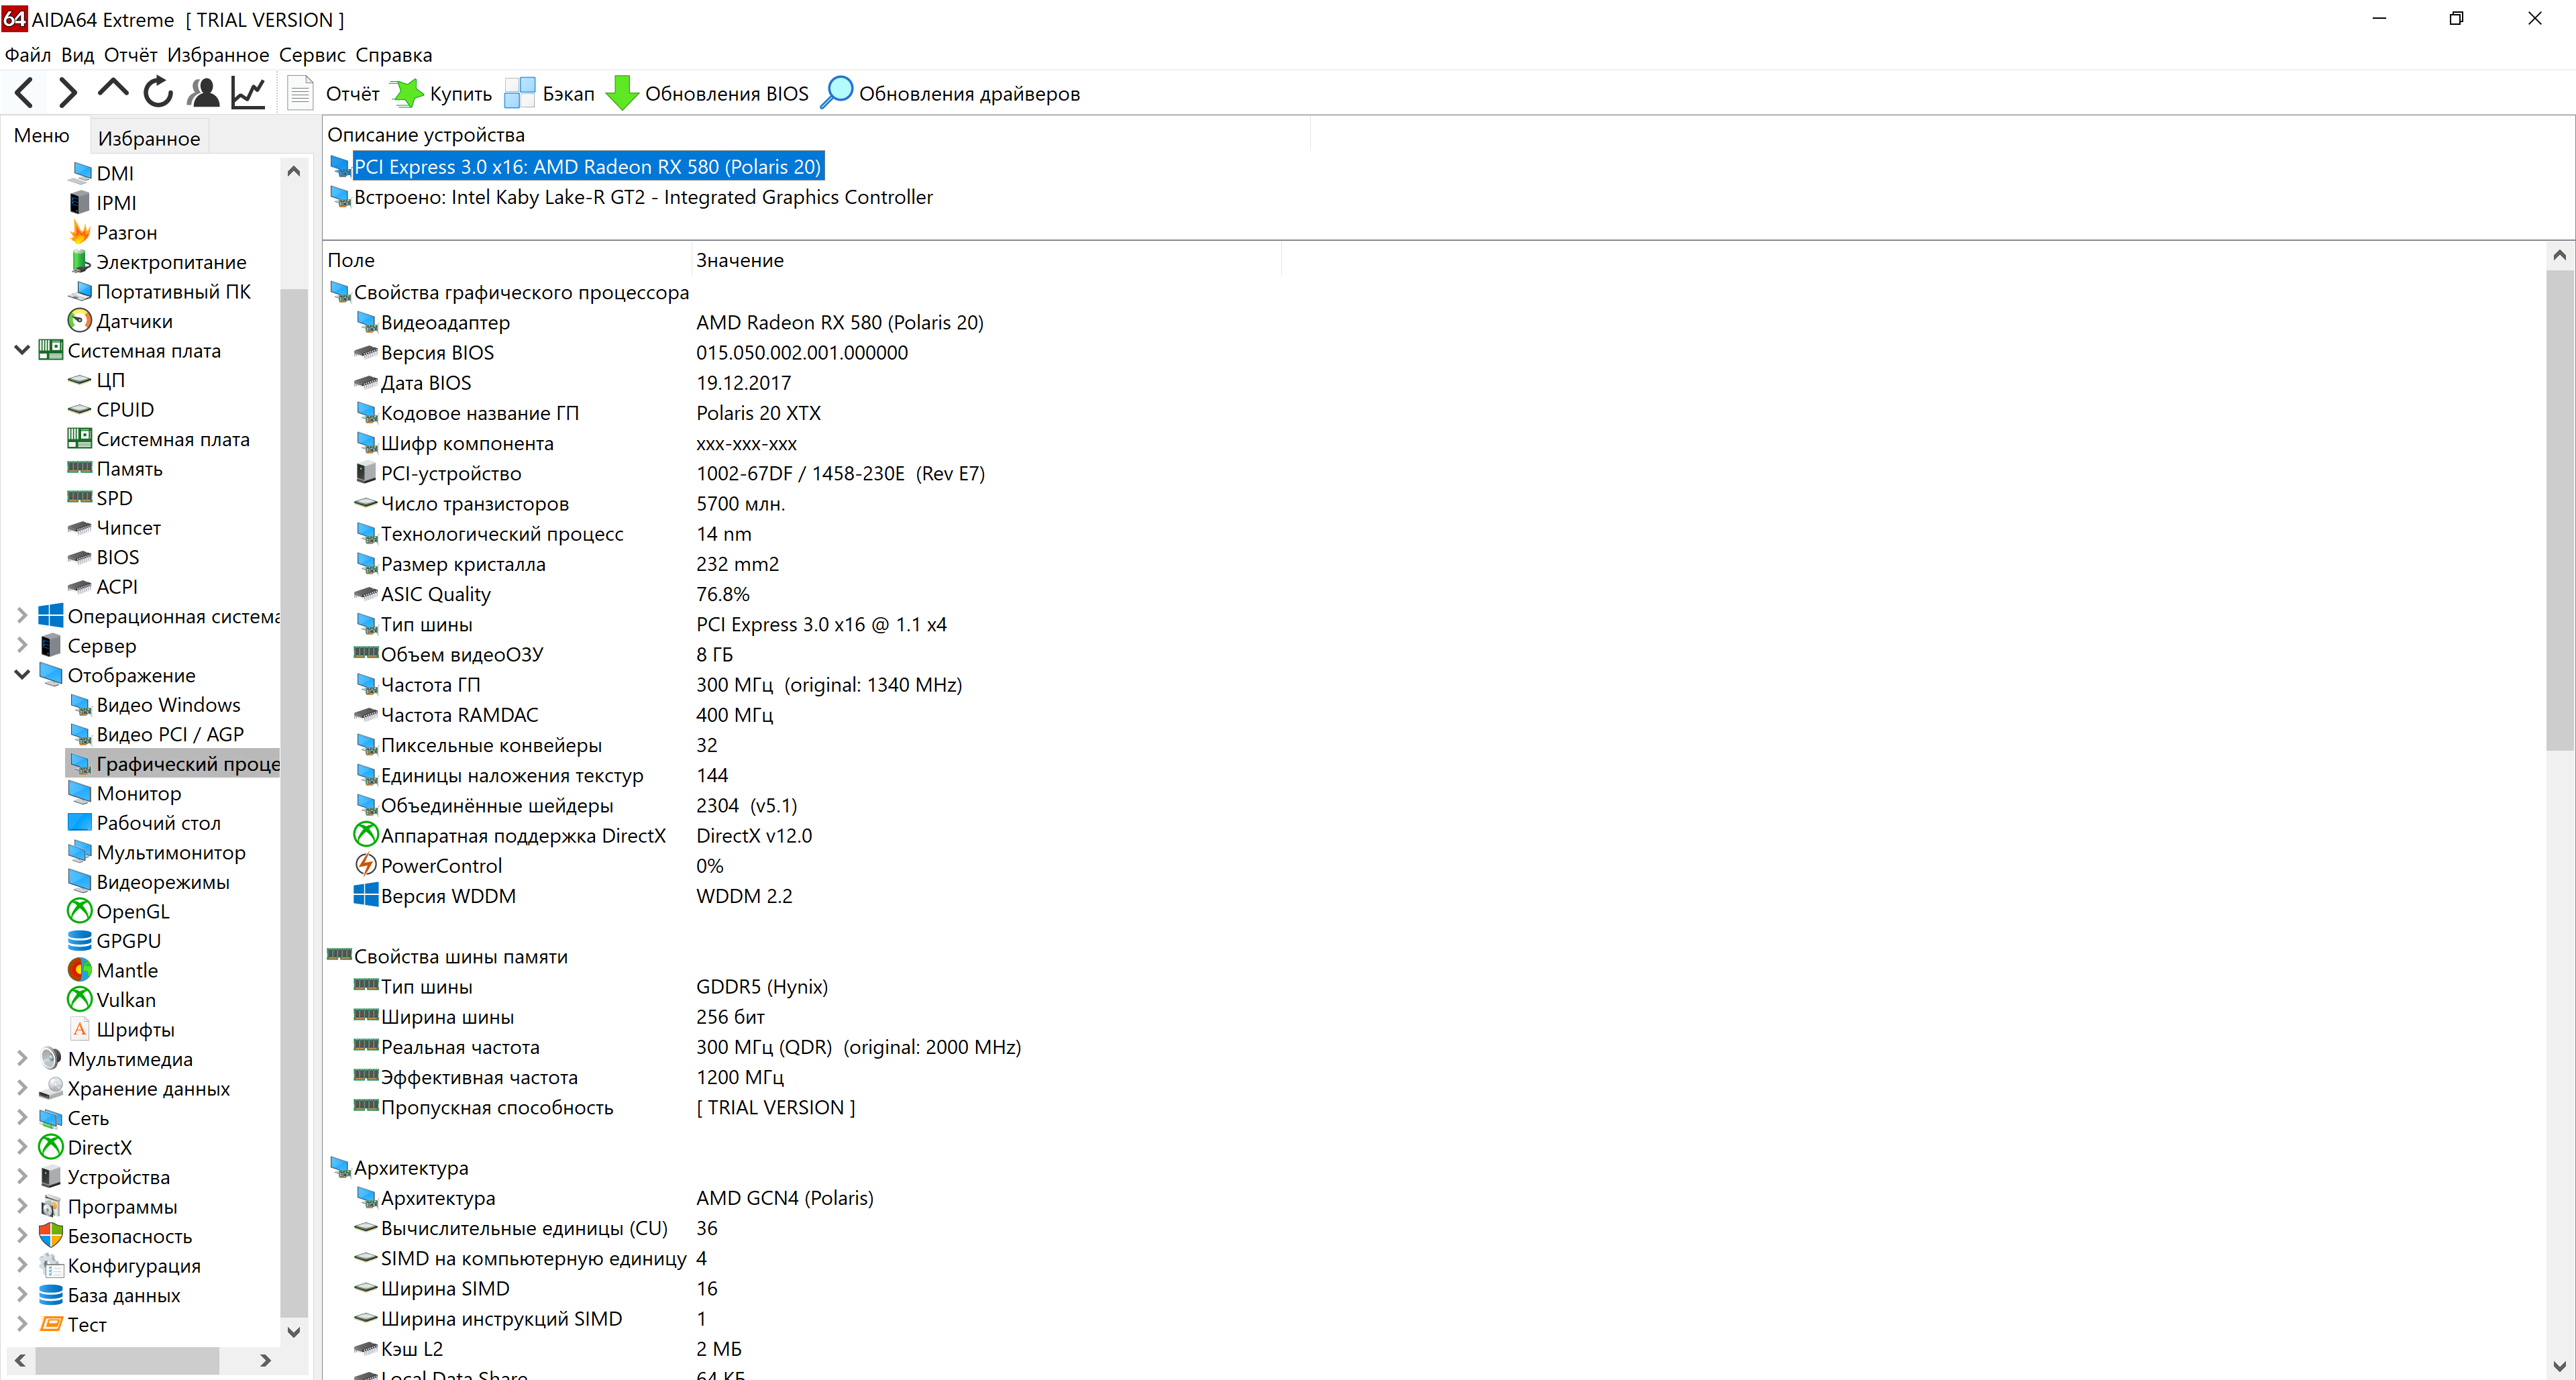Open Датчики sensor item
This screenshot has height=1380, width=2576.
120,321
